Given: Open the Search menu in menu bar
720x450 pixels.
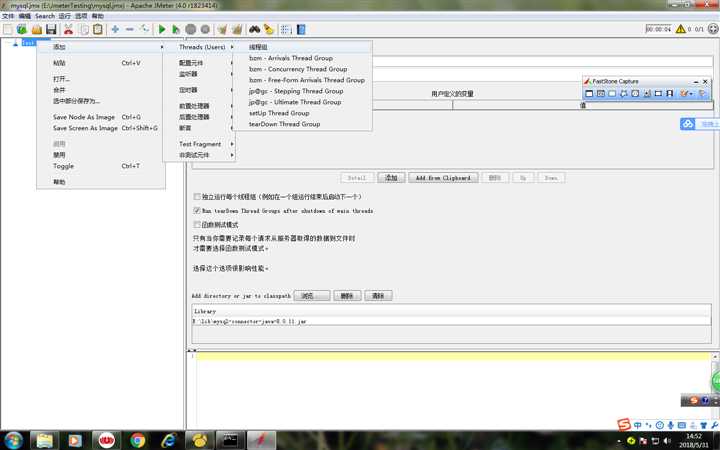Looking at the screenshot, I should tap(45, 16).
